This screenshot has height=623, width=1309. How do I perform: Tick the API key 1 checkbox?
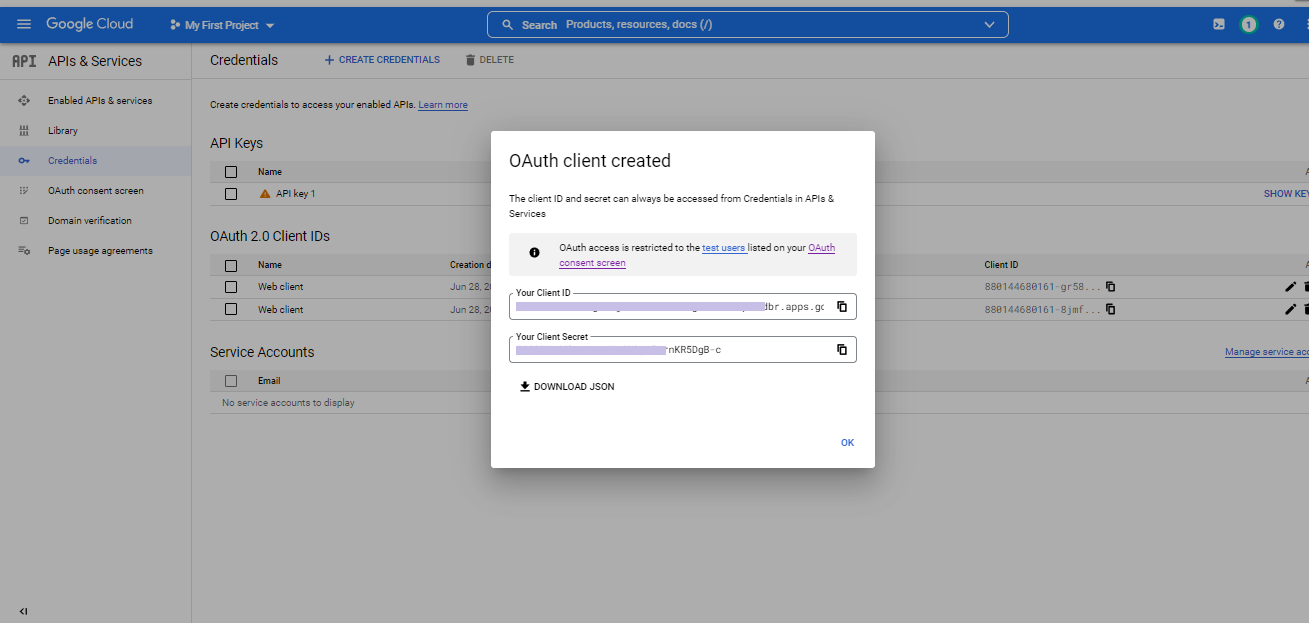pyautogui.click(x=231, y=194)
